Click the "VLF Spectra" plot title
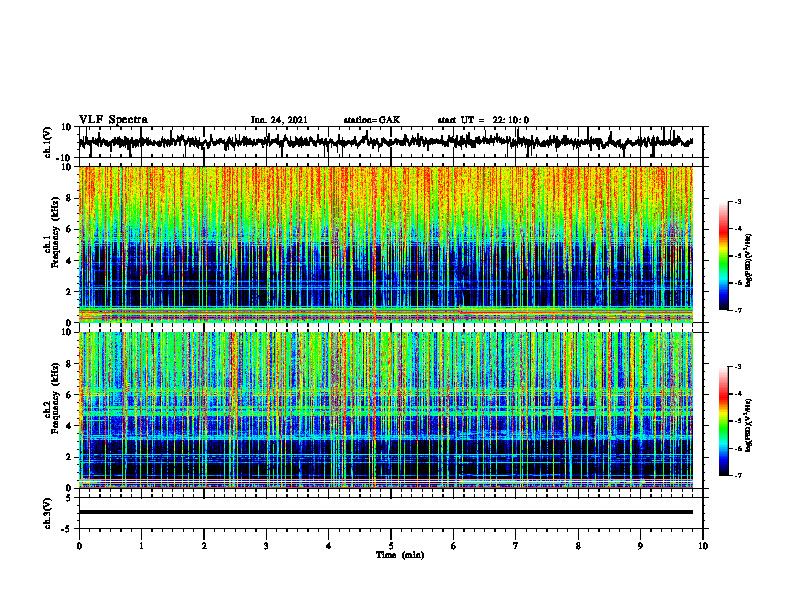 pyautogui.click(x=113, y=119)
